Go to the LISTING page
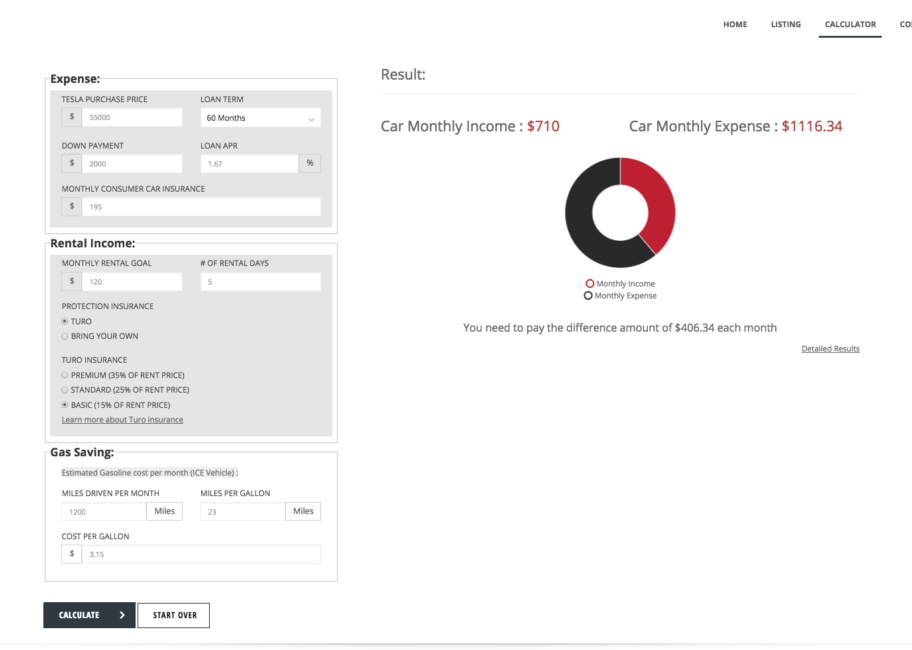Viewport: 912px width, 650px height. tap(785, 24)
